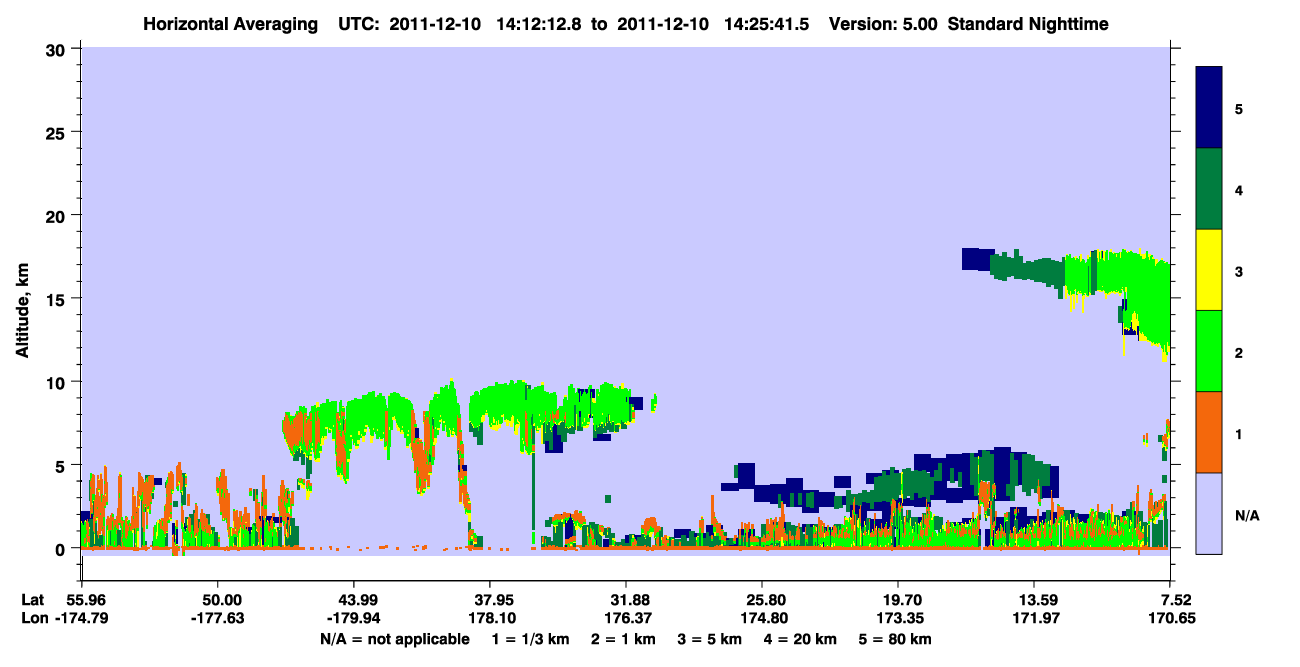The width and height of the screenshot is (1300, 667).
Task: Click the y-axis tick label 10
Action: coord(58,382)
